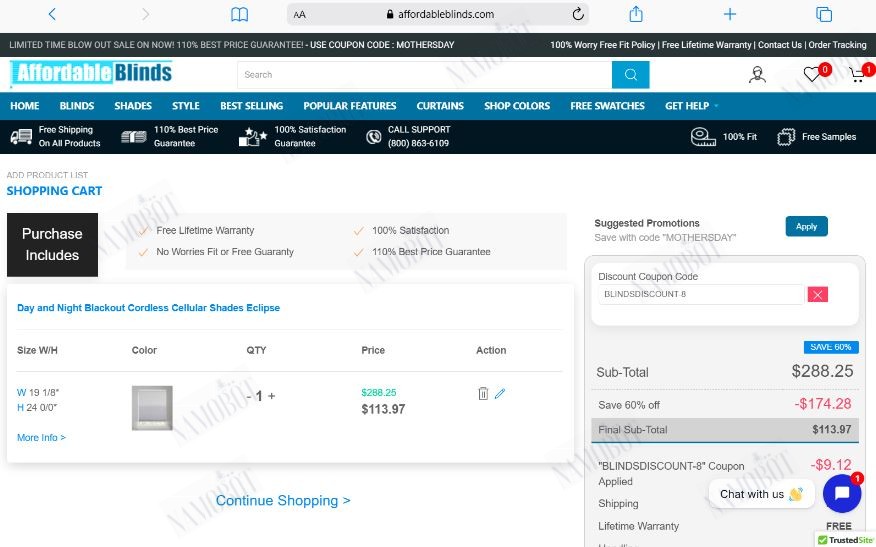Select BEST SELLING in navigation bar
The width and height of the screenshot is (876, 547).
(x=251, y=106)
